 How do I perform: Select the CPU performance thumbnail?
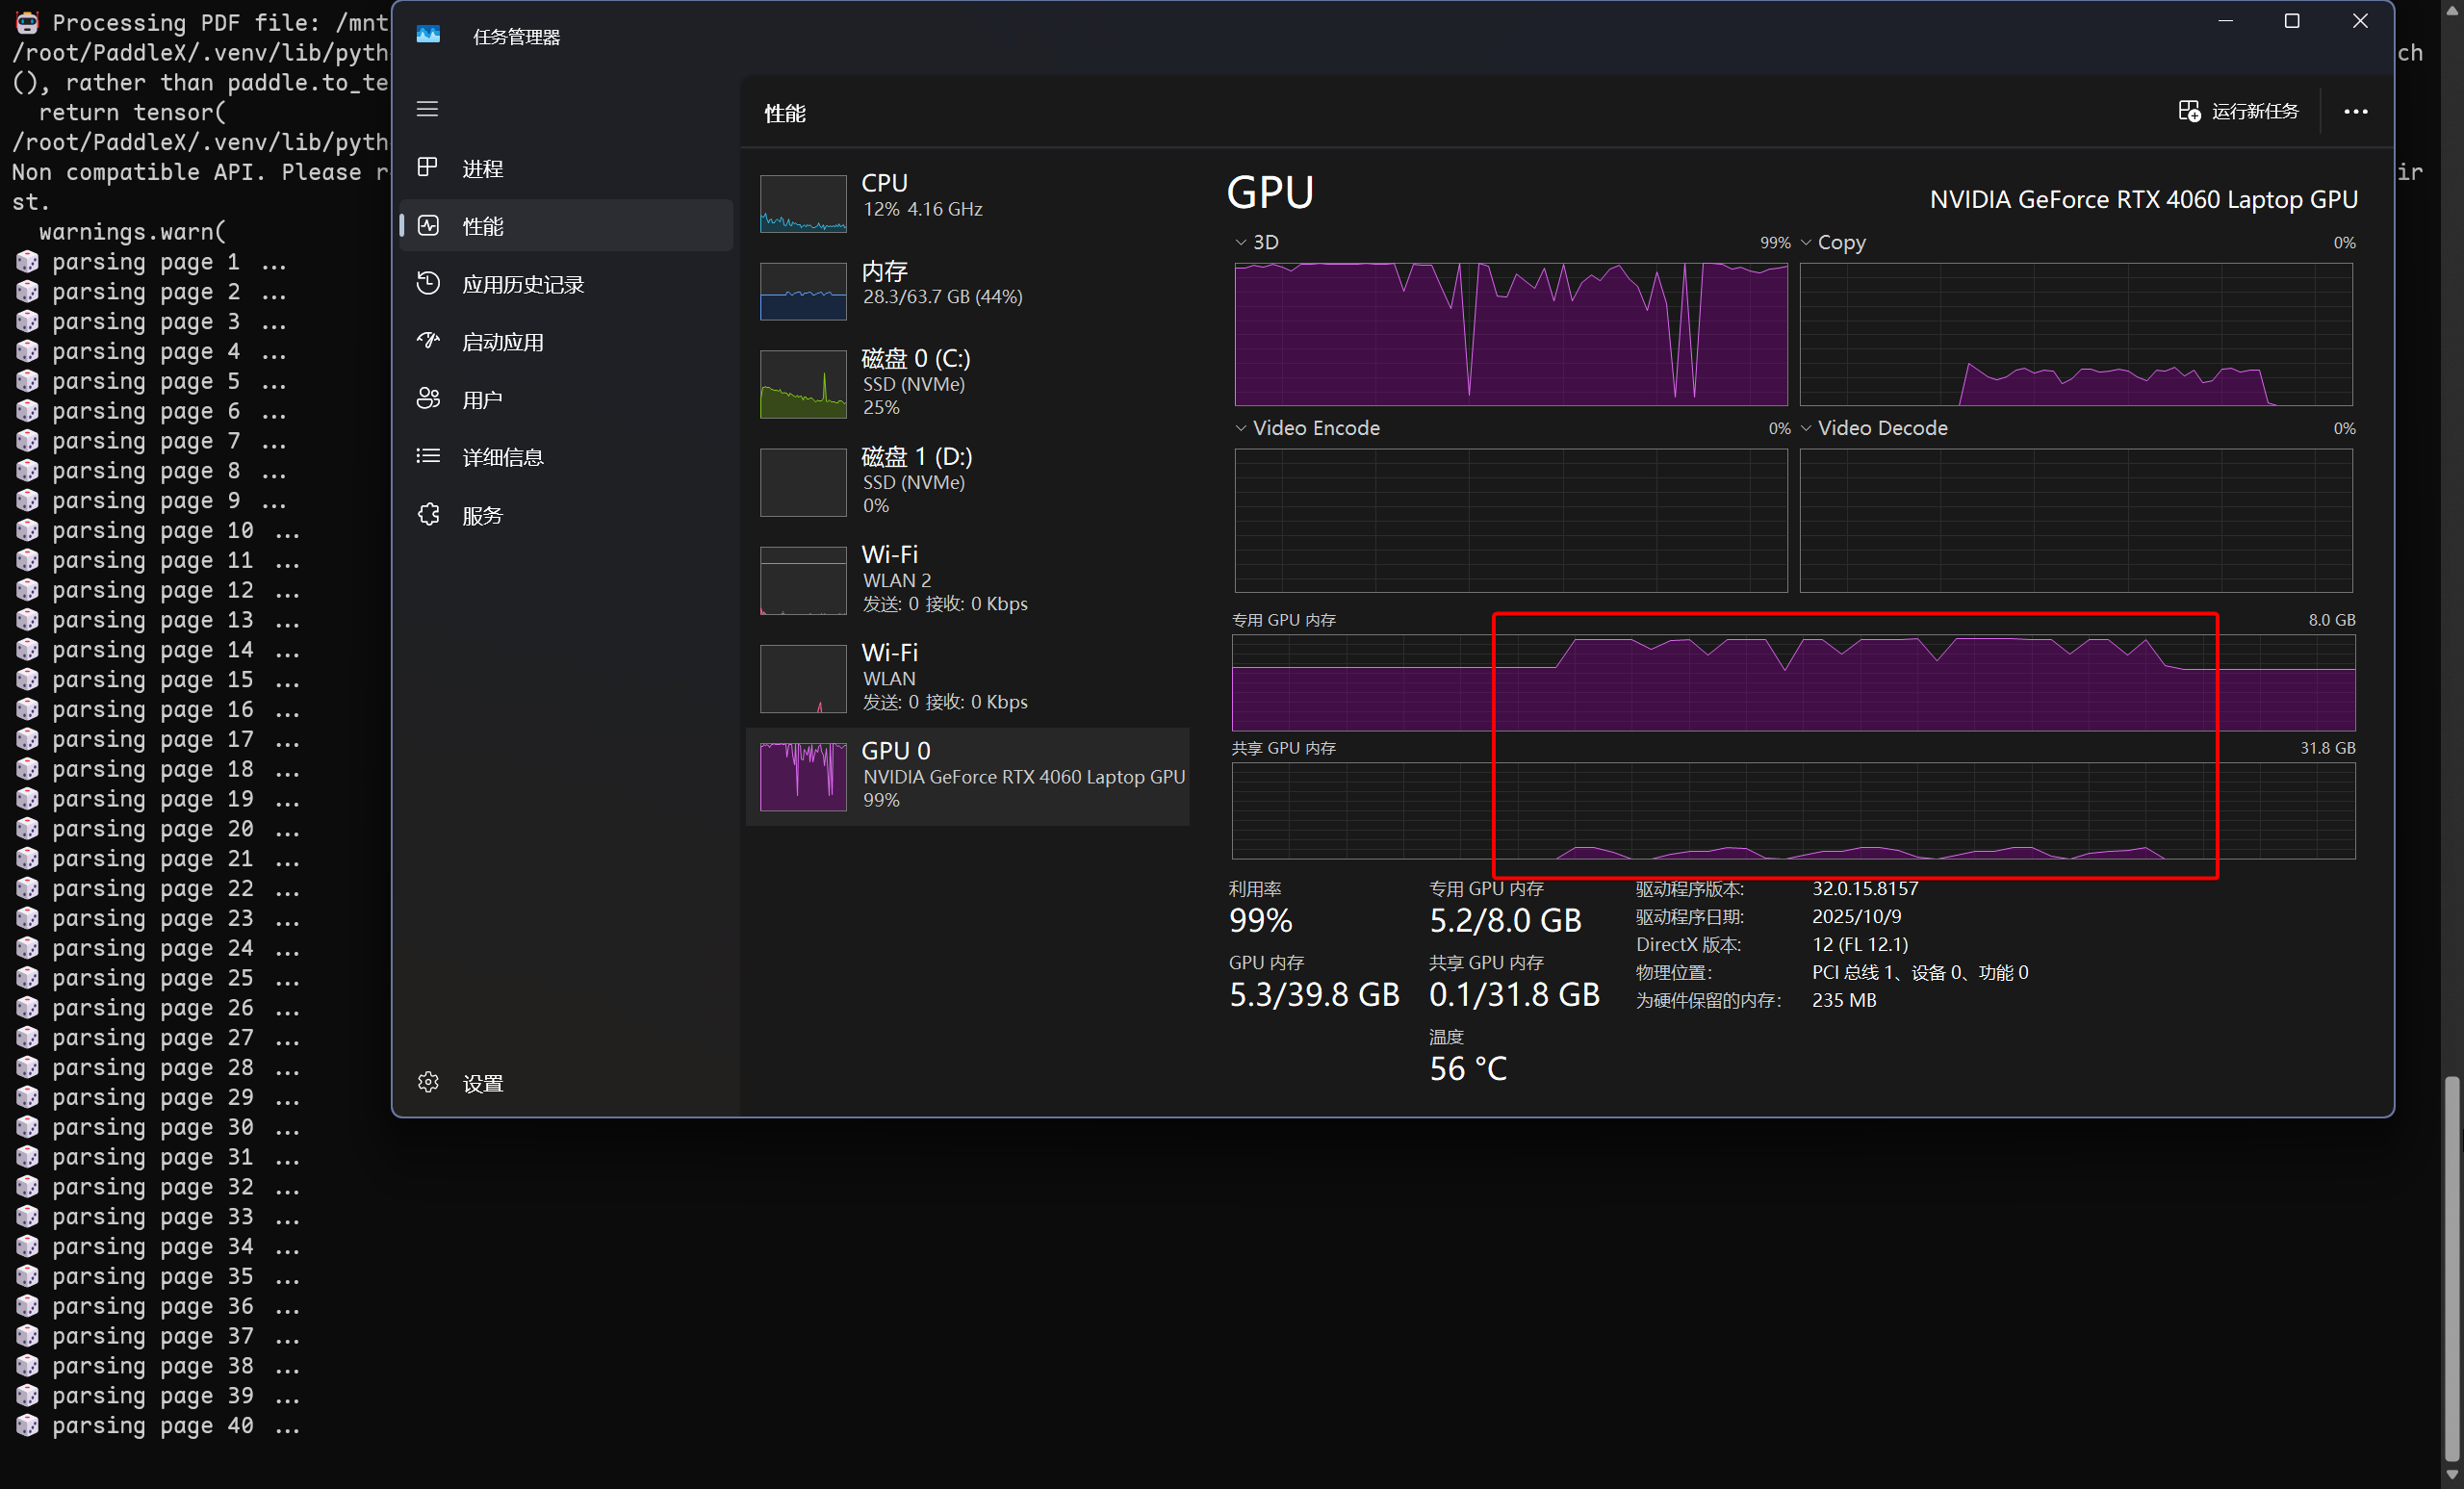(803, 204)
